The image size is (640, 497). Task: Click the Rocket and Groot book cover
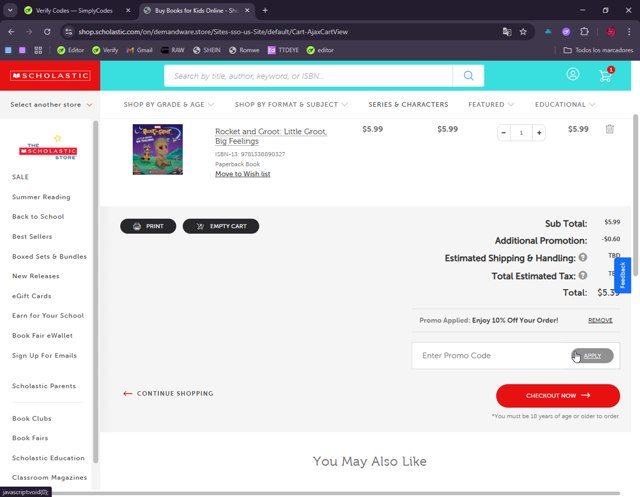pos(158,149)
